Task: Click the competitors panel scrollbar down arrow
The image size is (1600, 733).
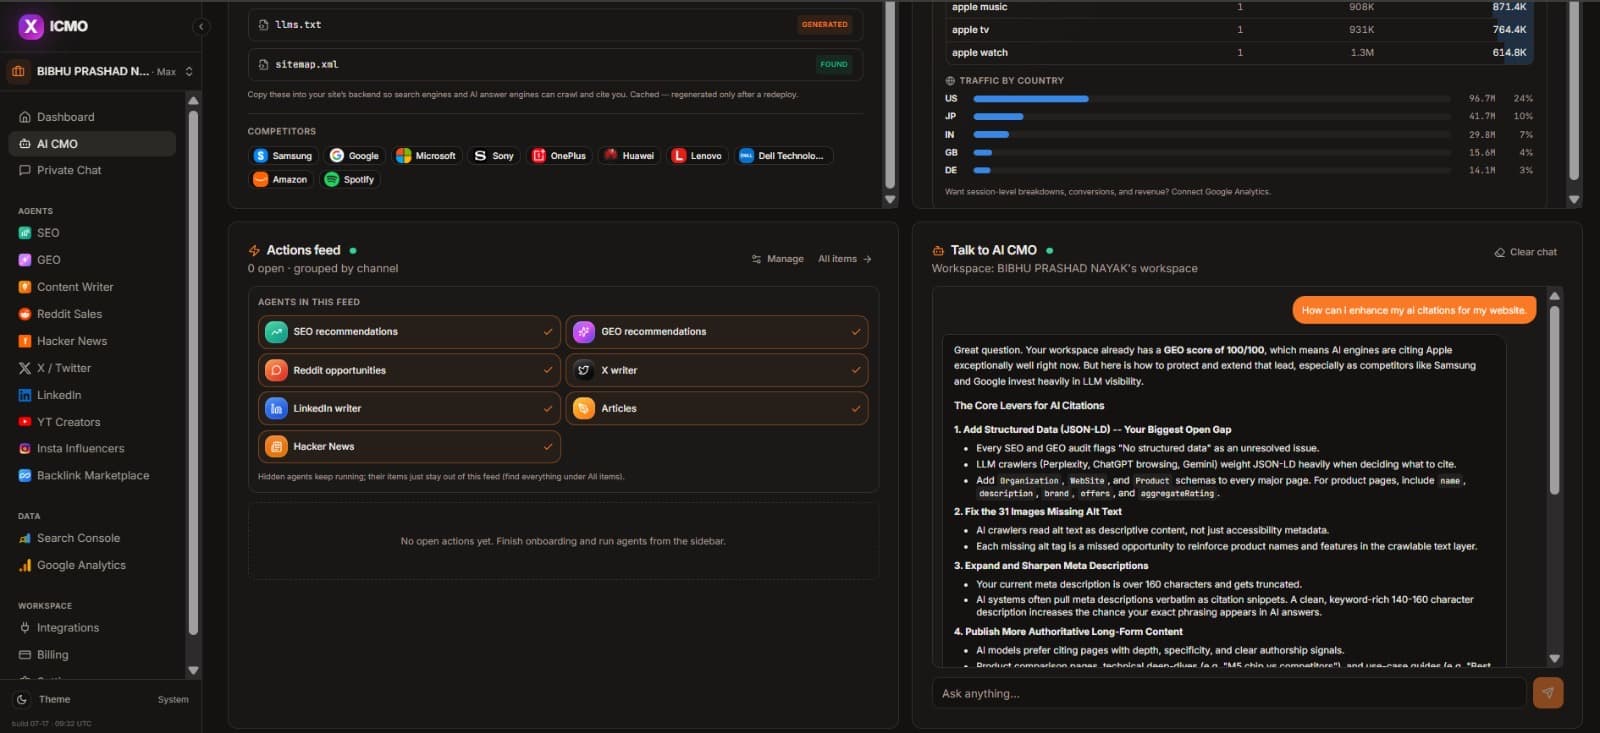Action: coord(890,200)
